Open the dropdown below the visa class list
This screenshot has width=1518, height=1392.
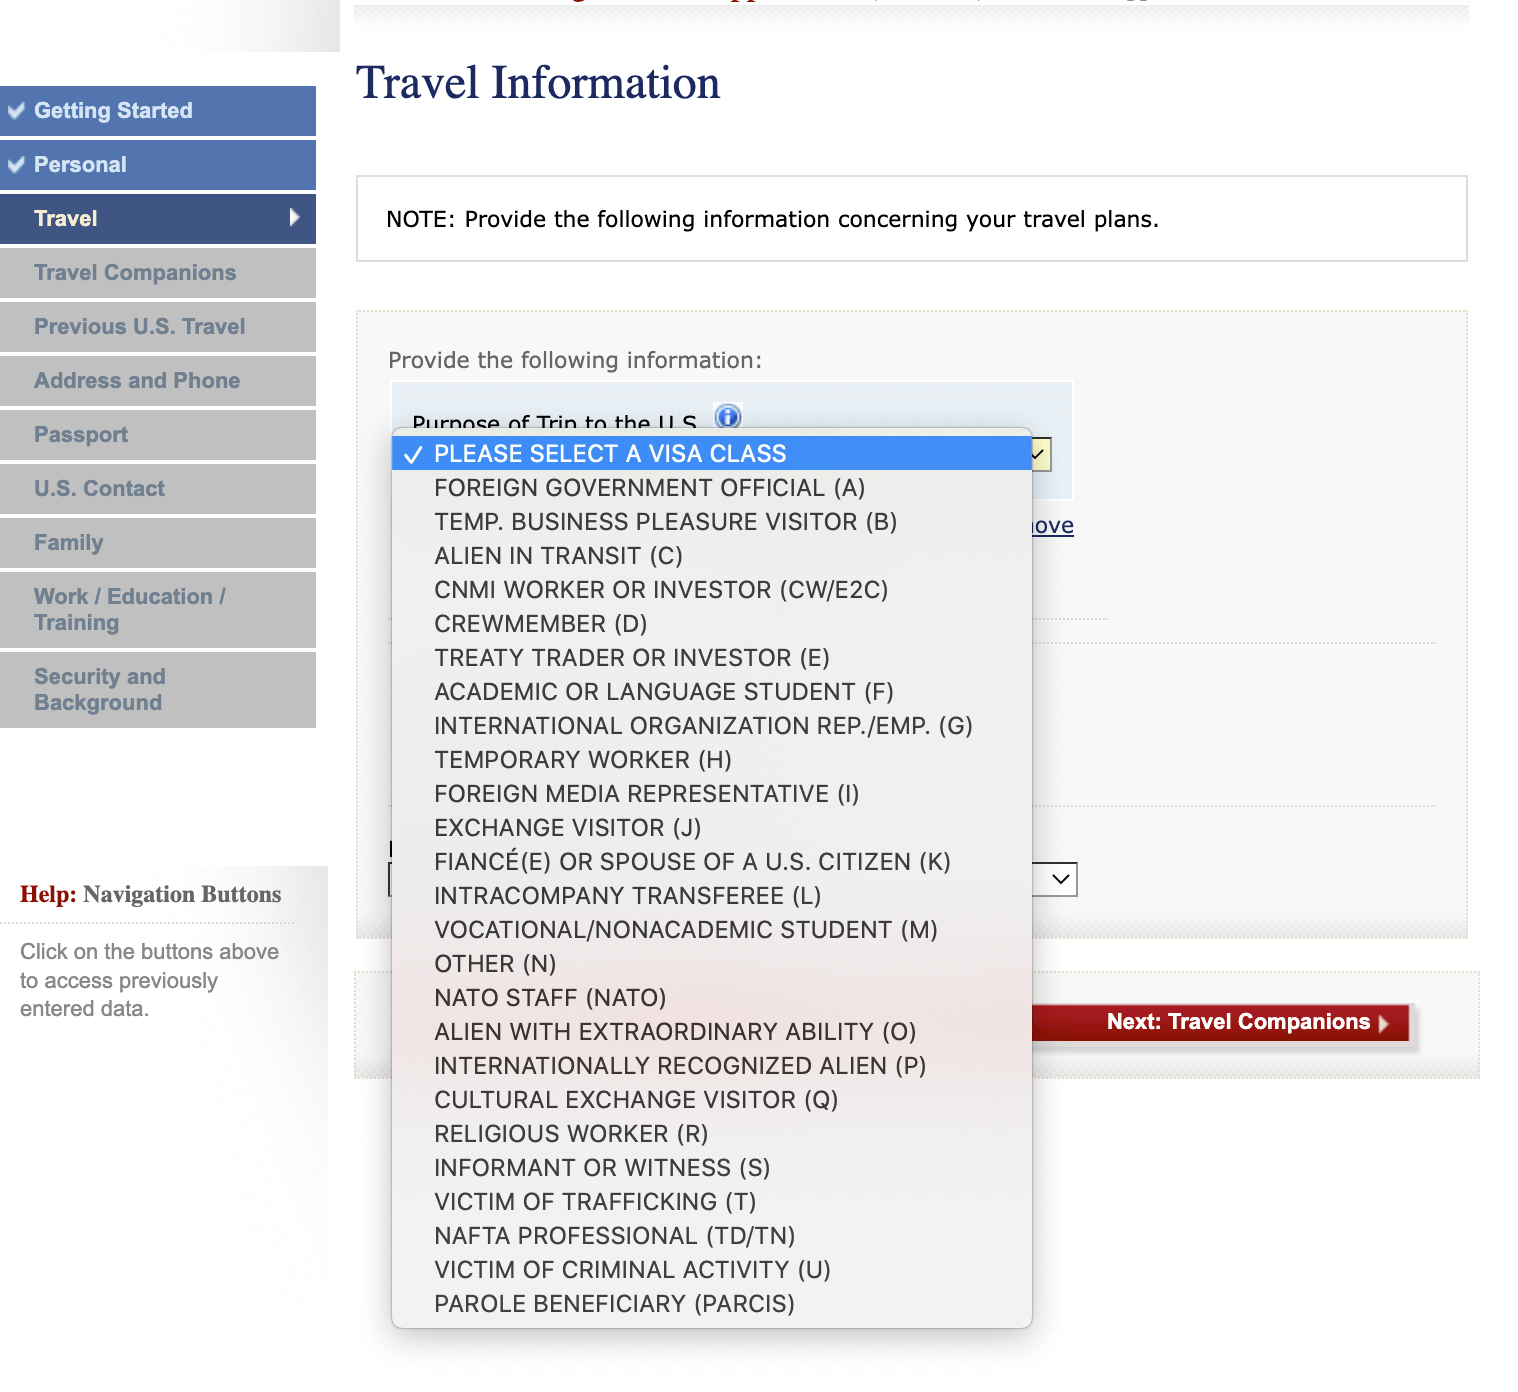[x=1059, y=879]
